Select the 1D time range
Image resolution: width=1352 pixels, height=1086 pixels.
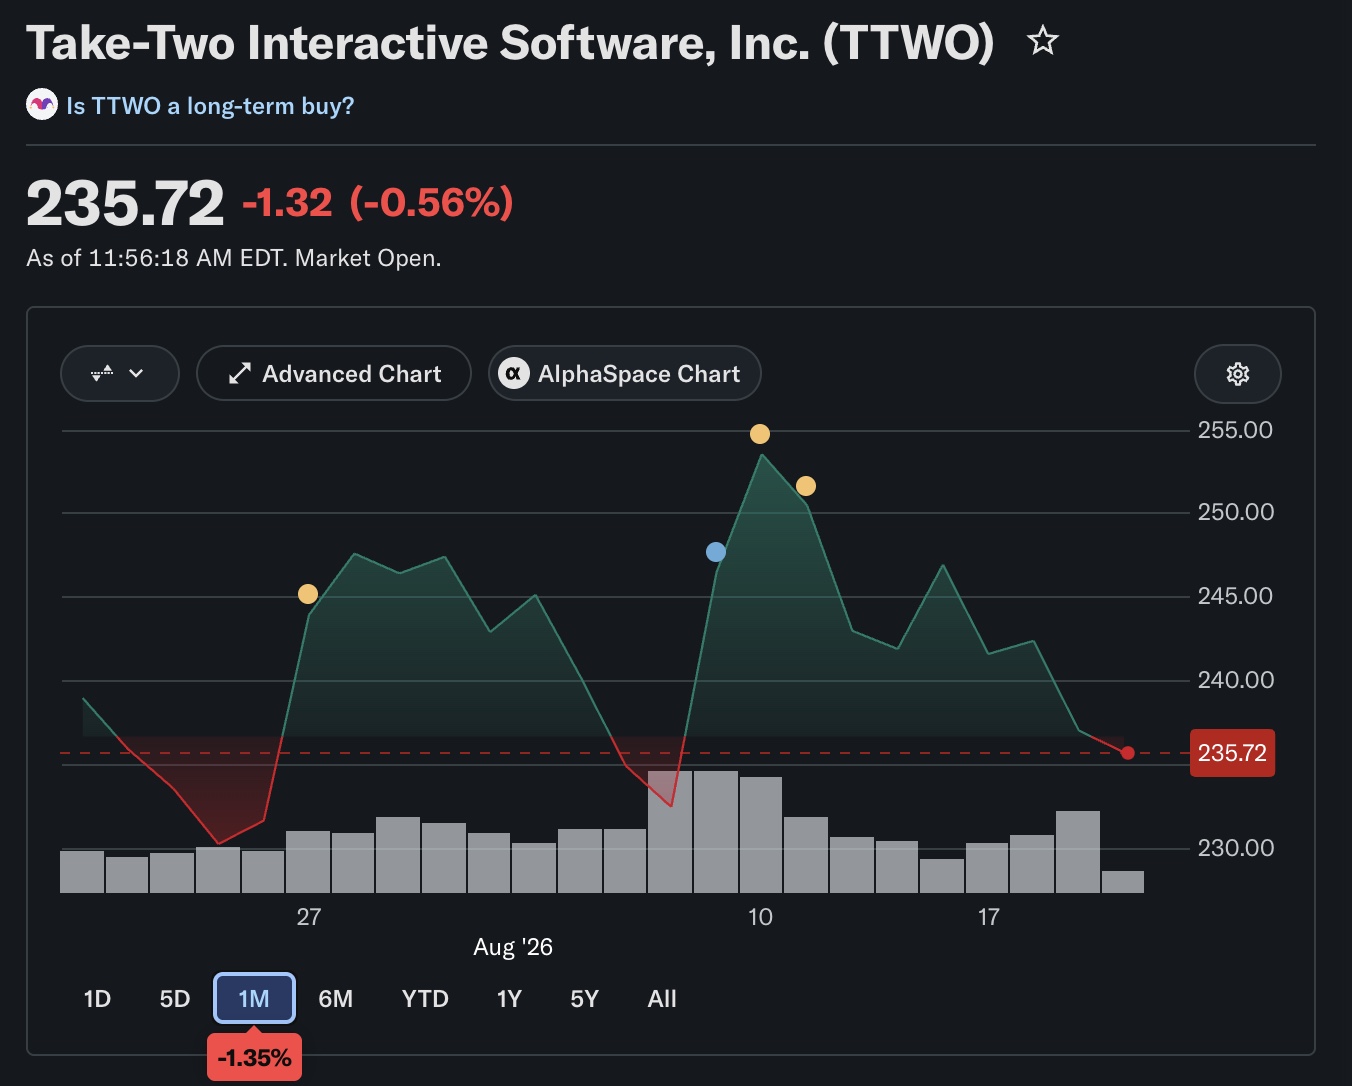click(97, 999)
